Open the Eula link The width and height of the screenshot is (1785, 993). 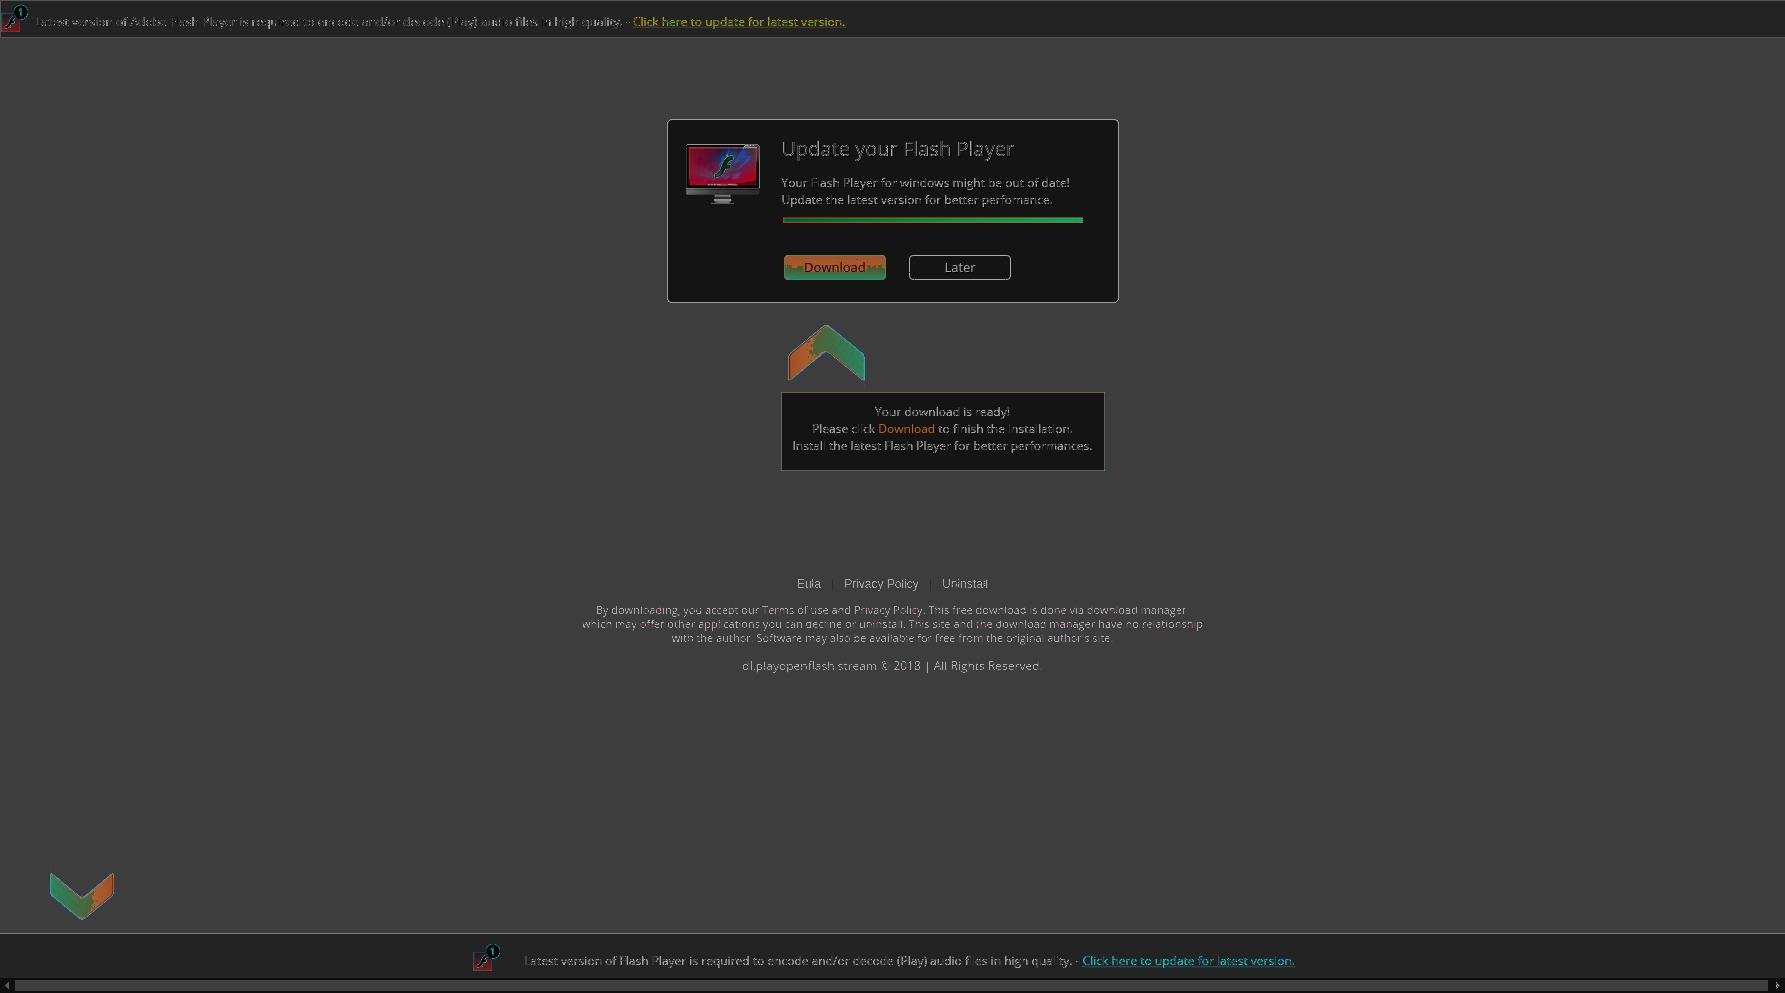pyautogui.click(x=808, y=584)
